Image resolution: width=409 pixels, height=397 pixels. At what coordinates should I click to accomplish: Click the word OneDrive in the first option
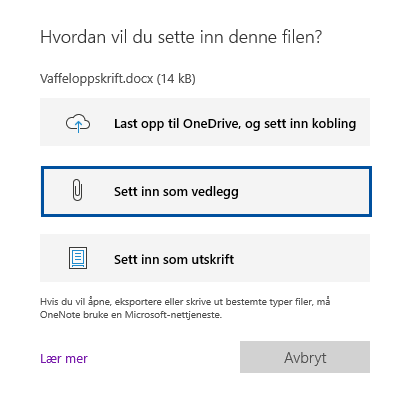tap(211, 123)
